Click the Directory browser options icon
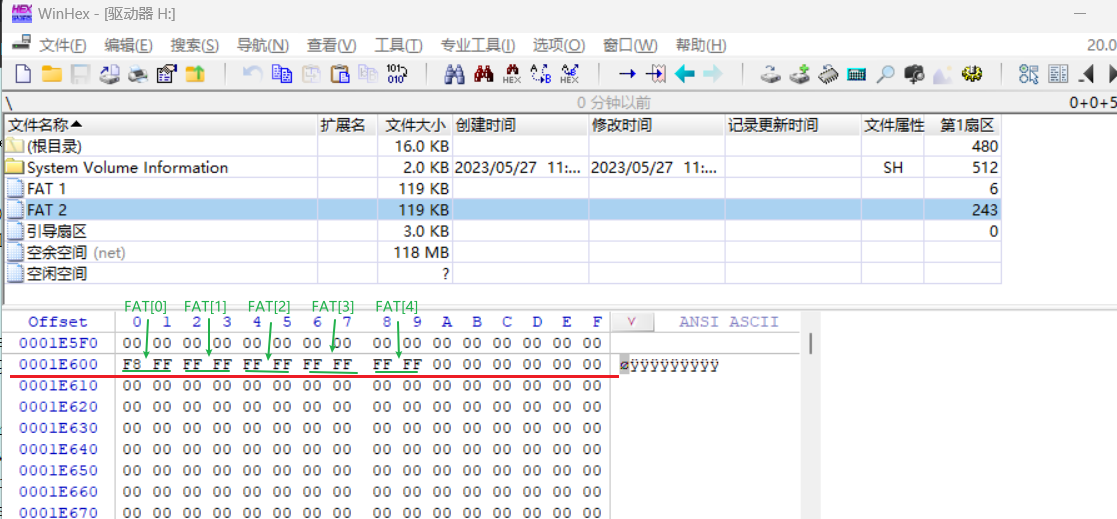The width and height of the screenshot is (1117, 519). click(1029, 73)
